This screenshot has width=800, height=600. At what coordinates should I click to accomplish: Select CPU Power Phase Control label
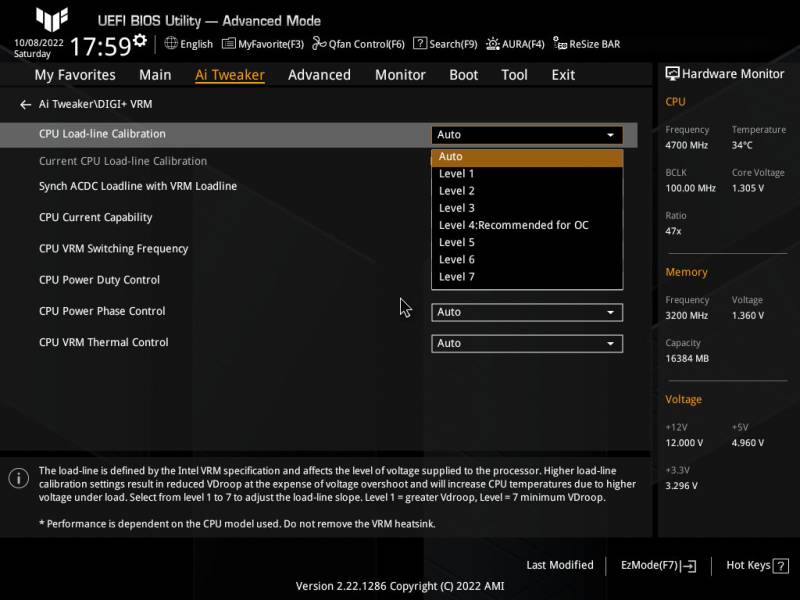pyautogui.click(x=102, y=311)
